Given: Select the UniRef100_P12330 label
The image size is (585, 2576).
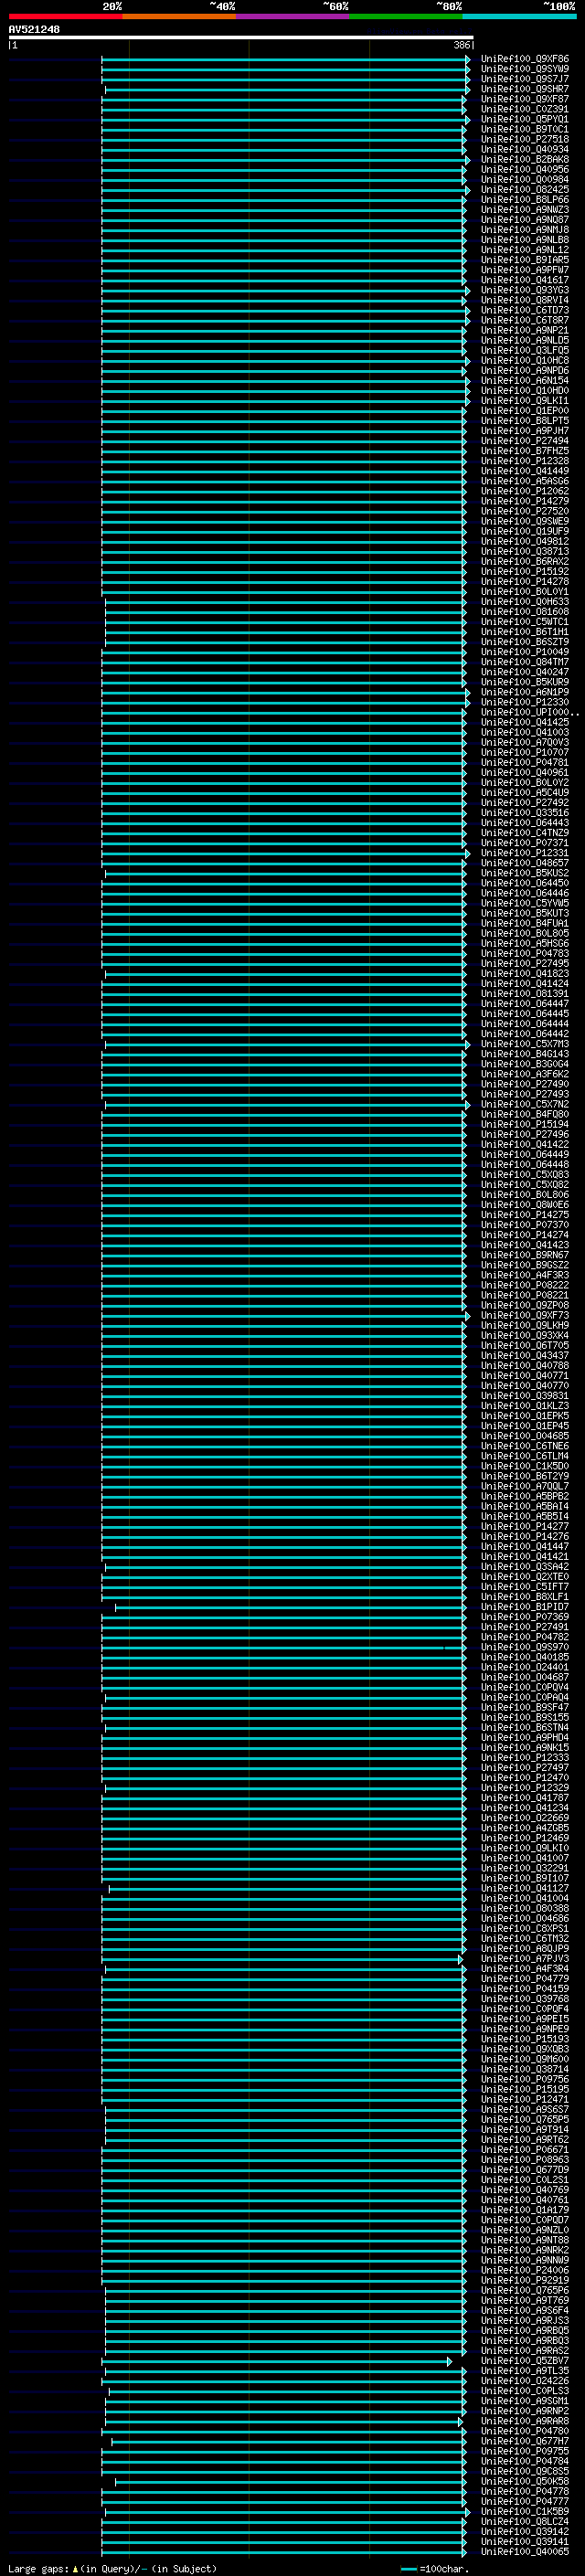Looking at the screenshot, I should pos(524,702).
